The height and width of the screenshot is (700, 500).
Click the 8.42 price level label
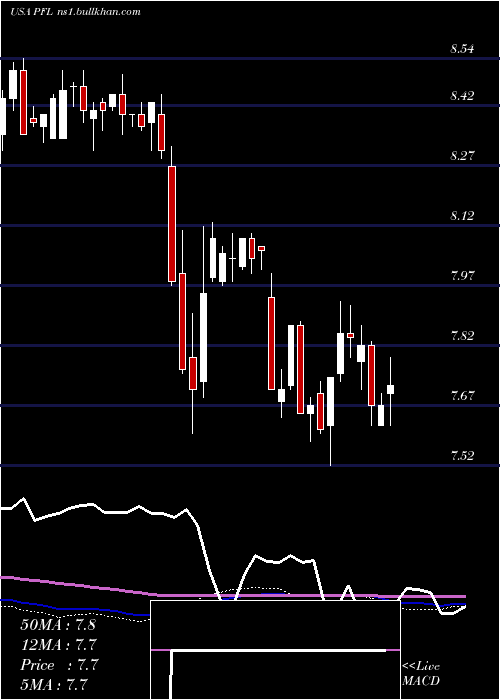(462, 96)
